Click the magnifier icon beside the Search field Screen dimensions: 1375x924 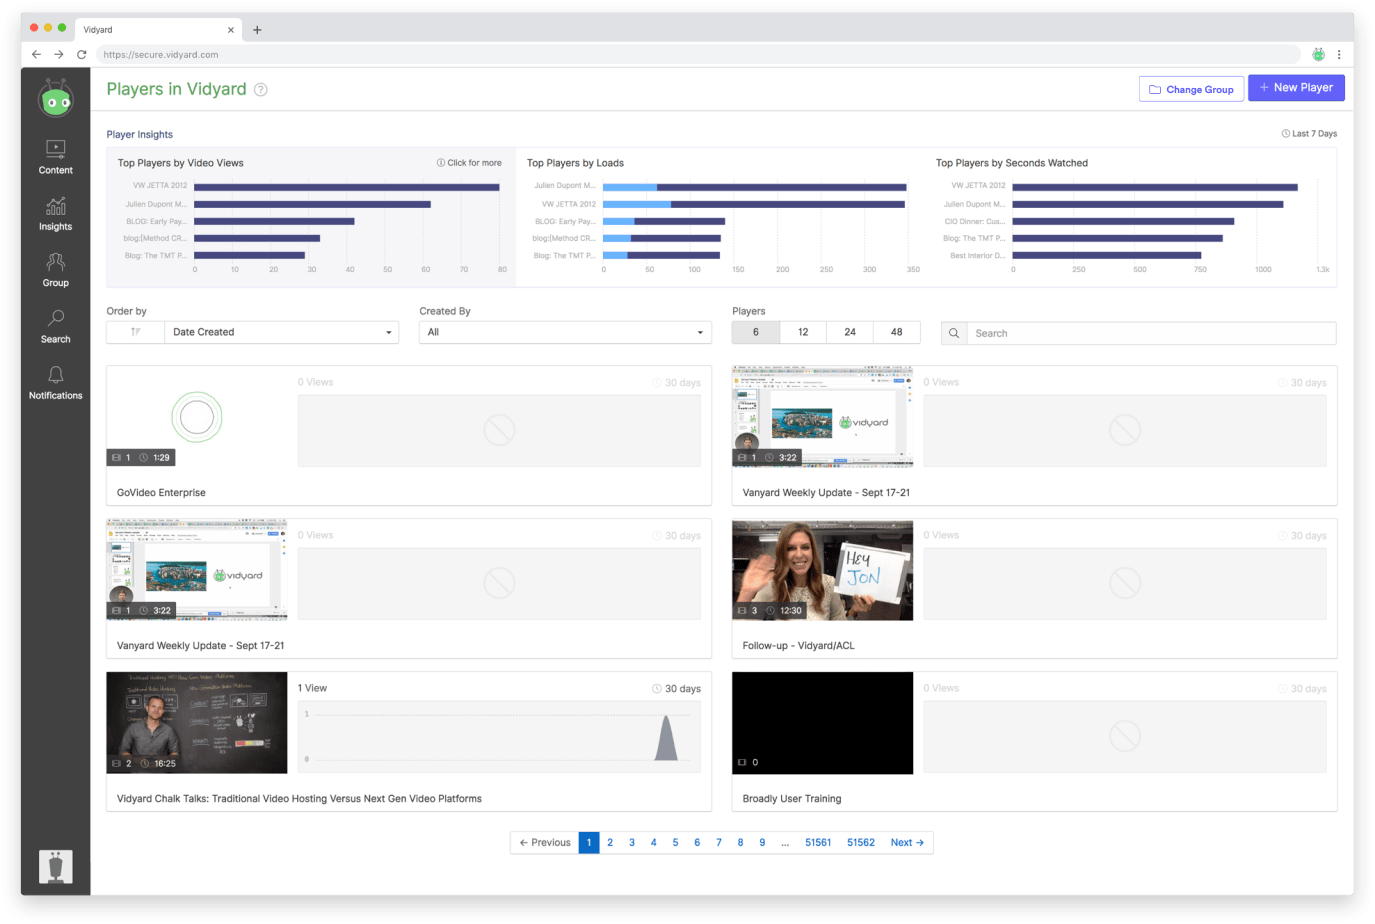click(954, 333)
